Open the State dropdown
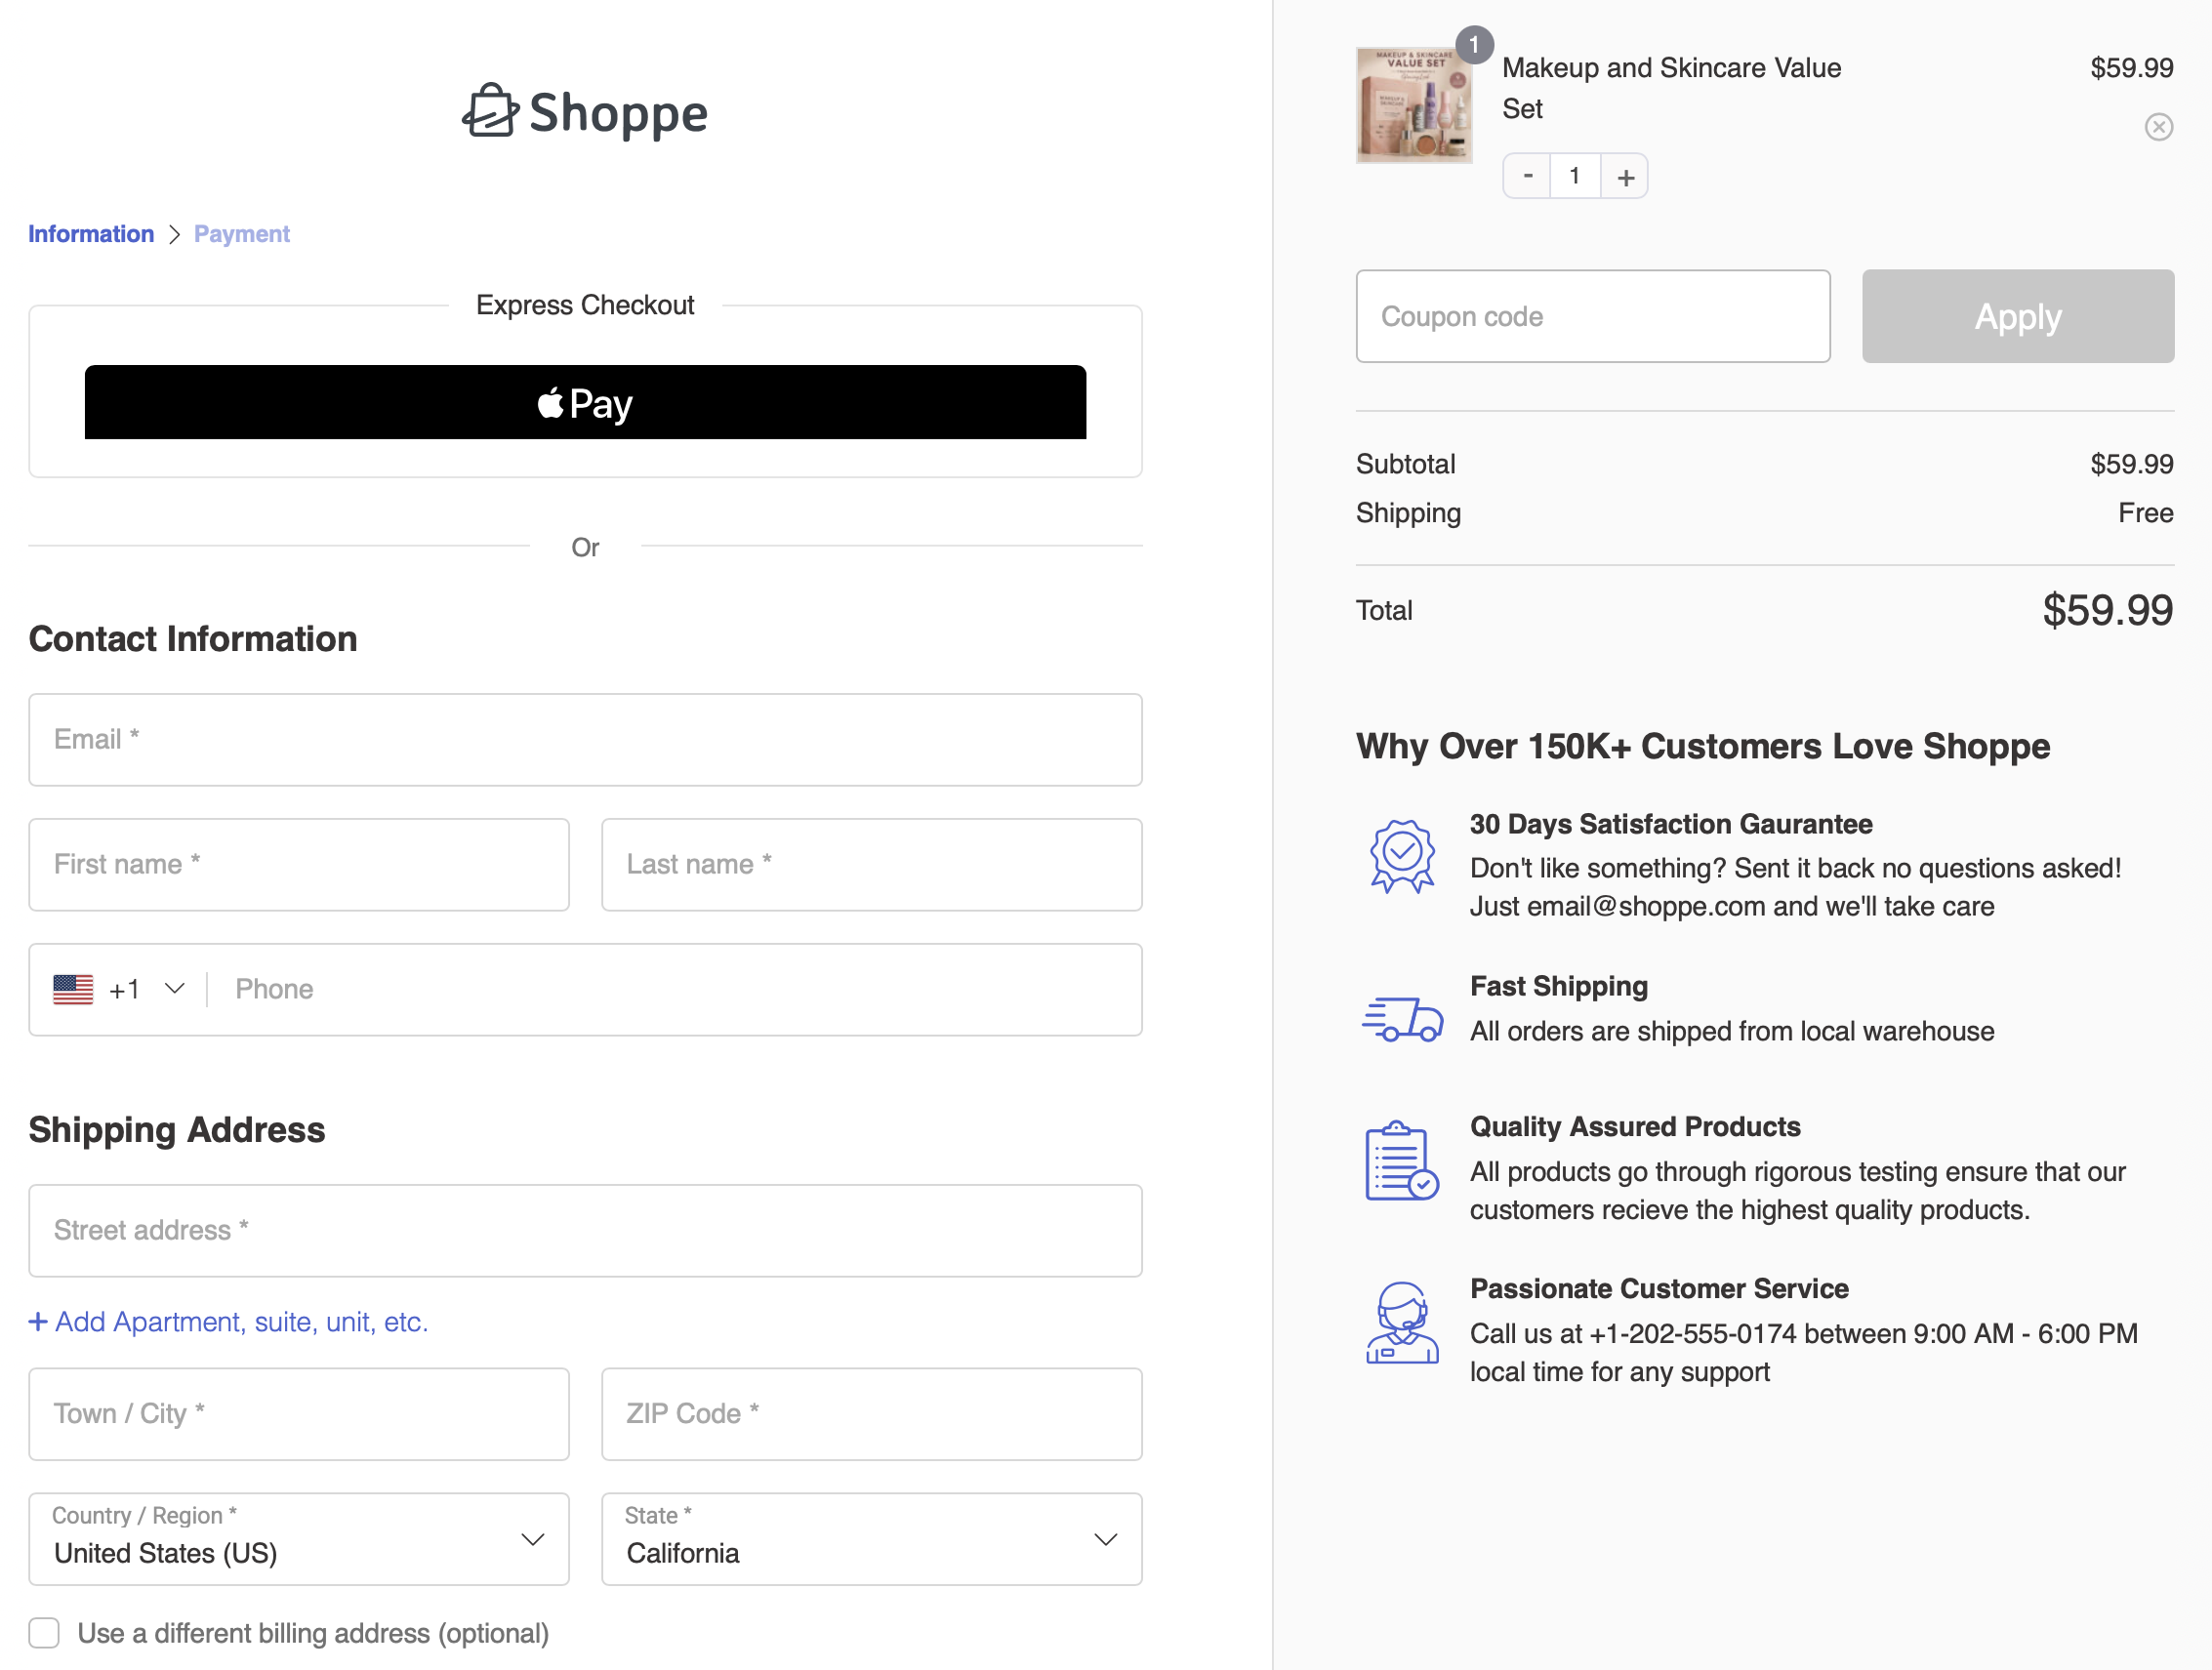Screen dimensions: 2212x1670 [871, 1539]
